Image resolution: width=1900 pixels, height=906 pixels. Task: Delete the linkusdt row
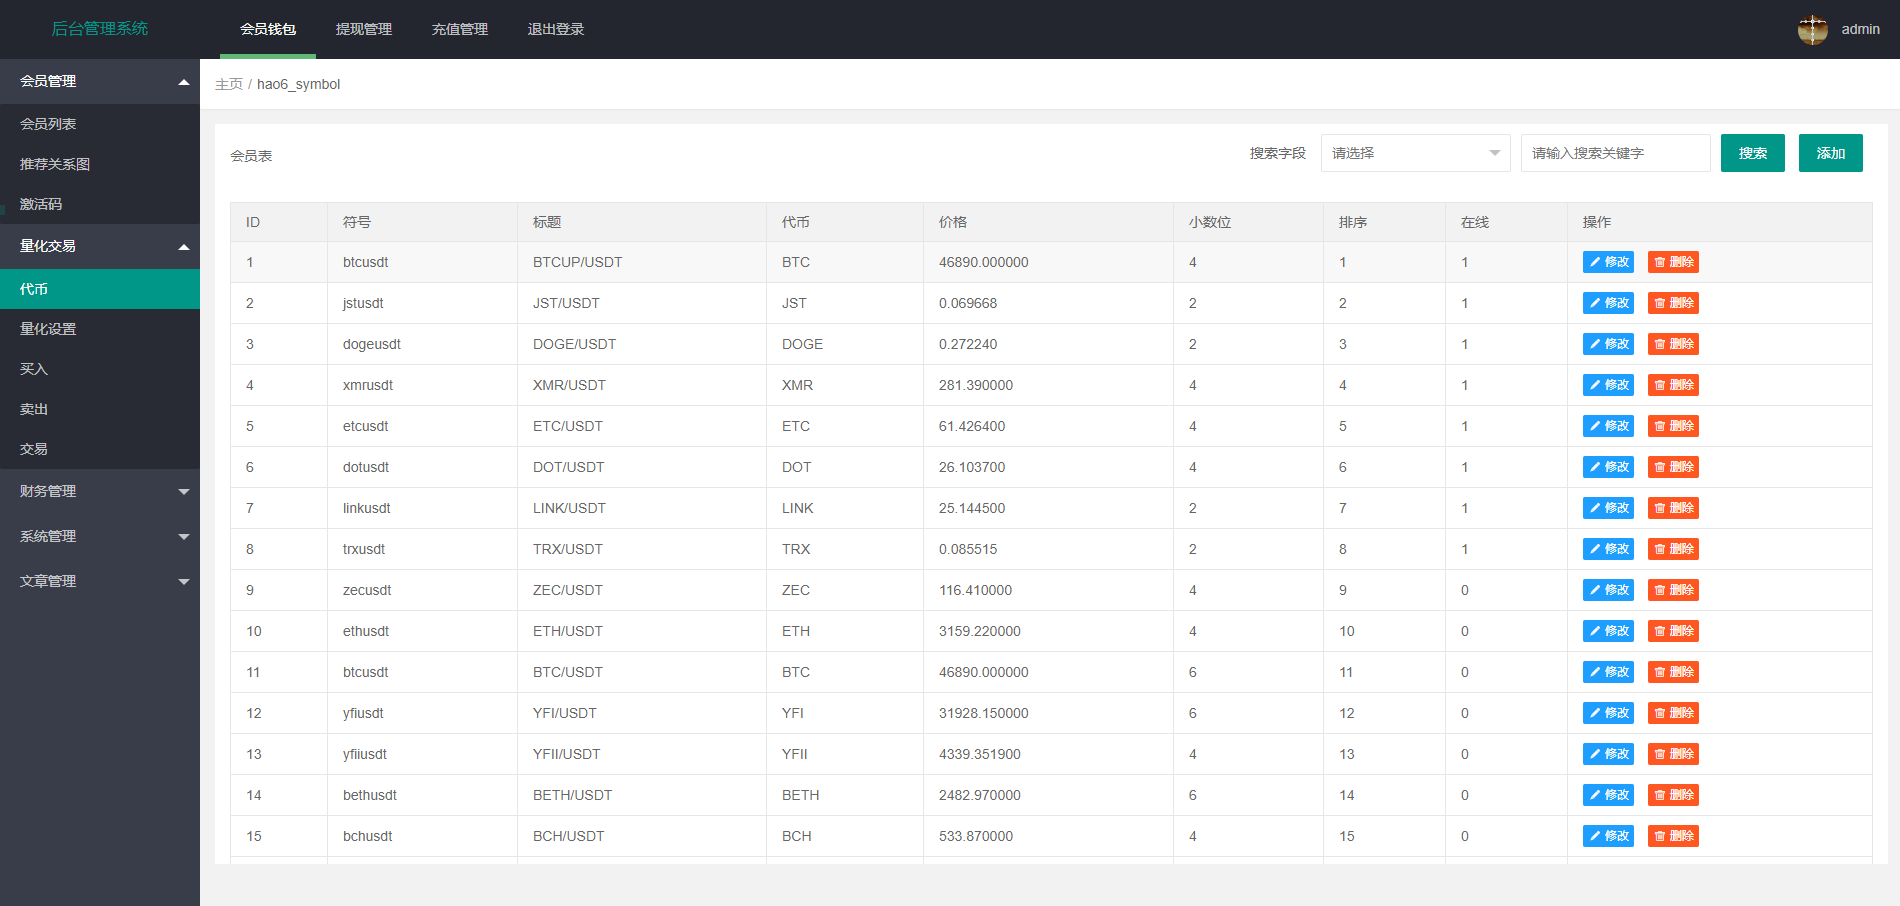click(1673, 508)
